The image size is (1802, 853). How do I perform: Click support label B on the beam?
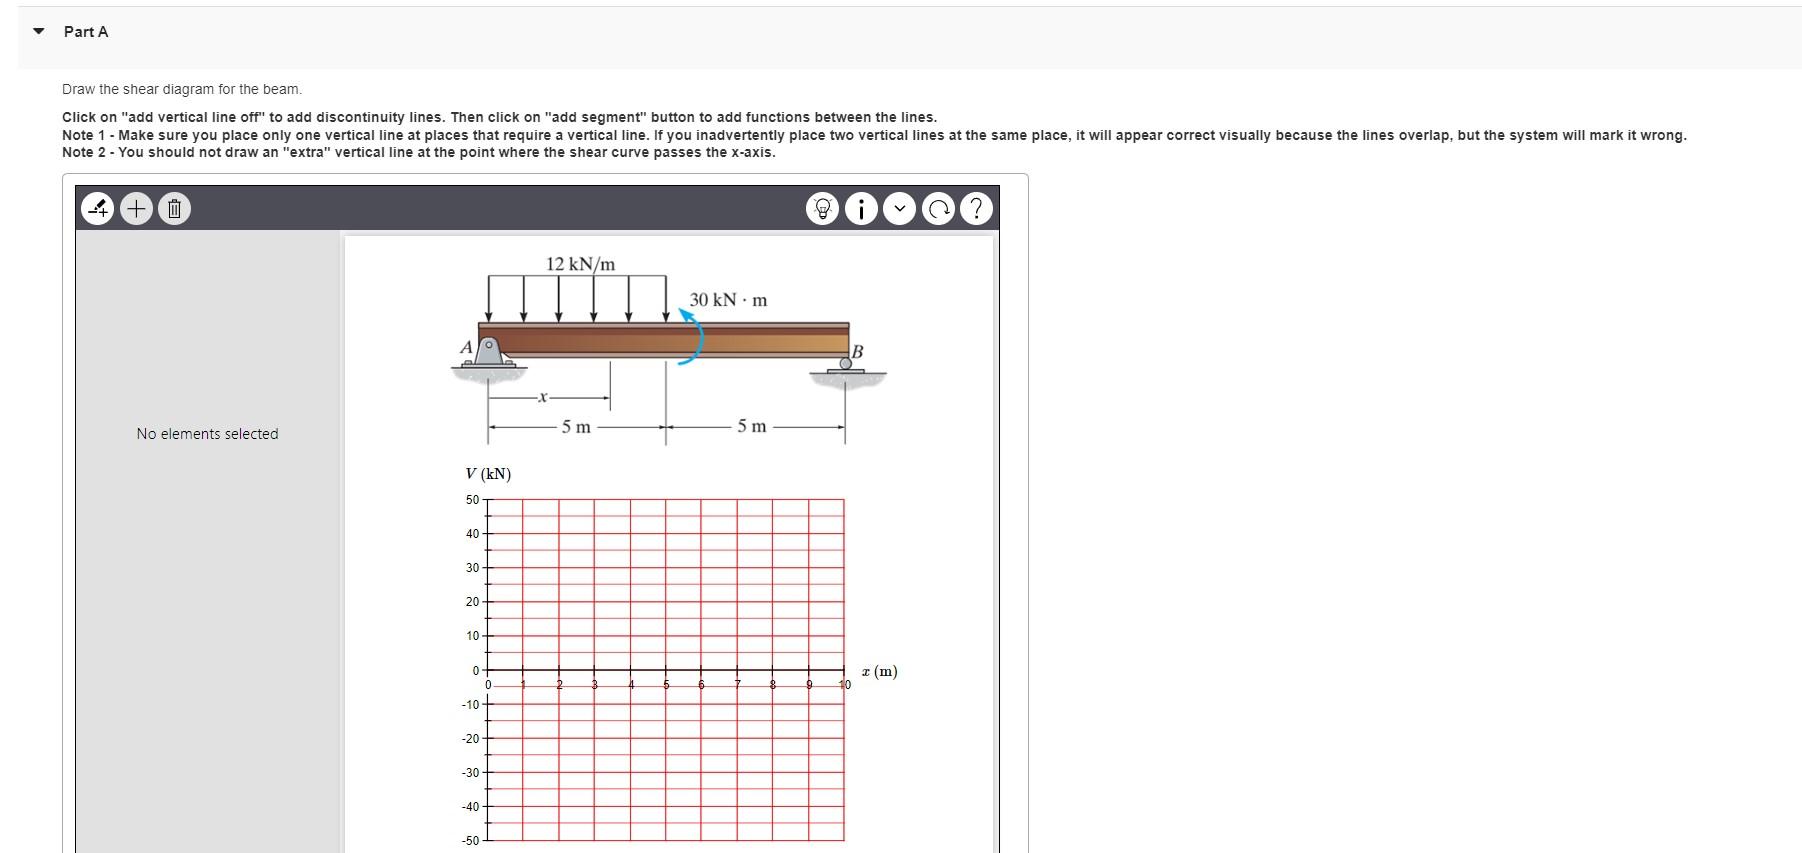tap(857, 352)
